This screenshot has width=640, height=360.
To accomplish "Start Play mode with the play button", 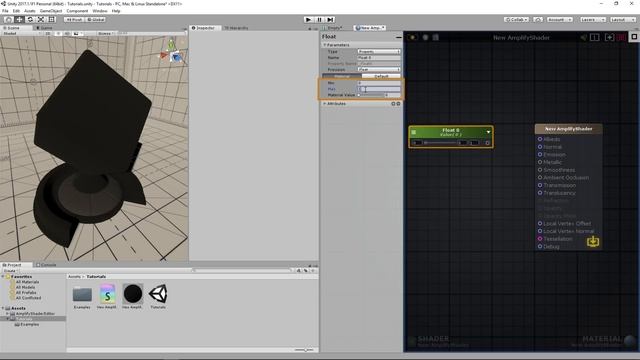I will click(x=309, y=20).
